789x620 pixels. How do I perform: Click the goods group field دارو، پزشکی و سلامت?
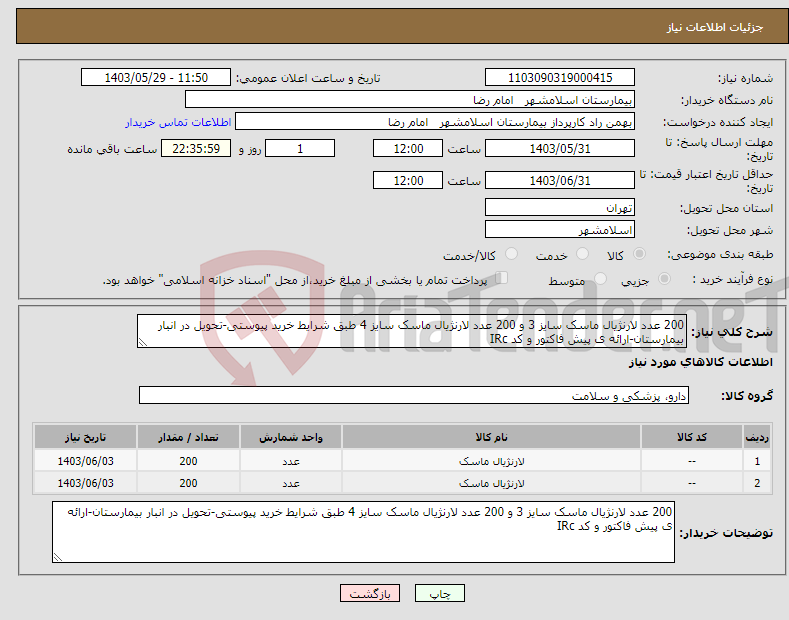click(414, 396)
